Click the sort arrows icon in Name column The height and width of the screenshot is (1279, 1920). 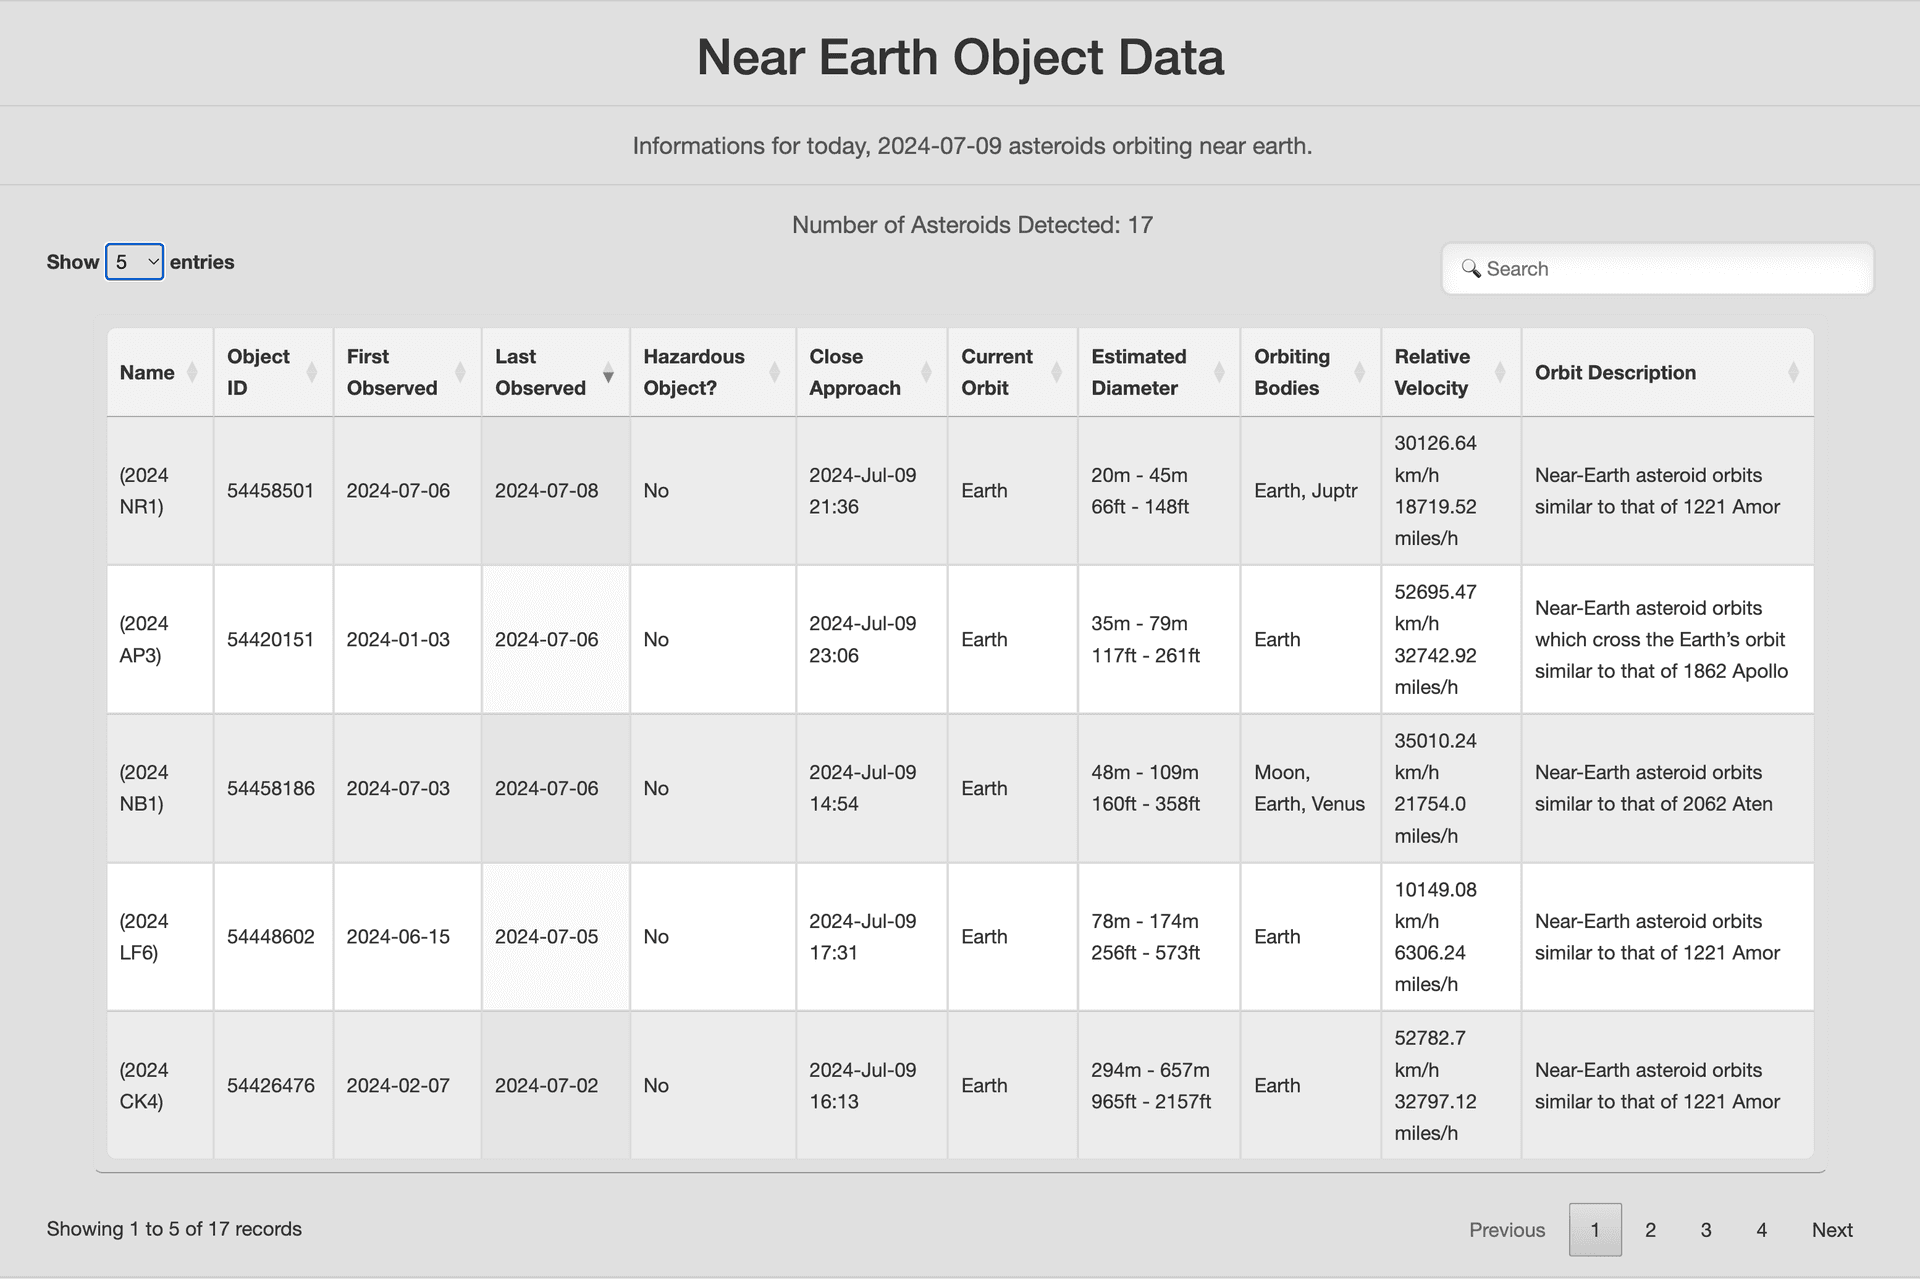192,373
